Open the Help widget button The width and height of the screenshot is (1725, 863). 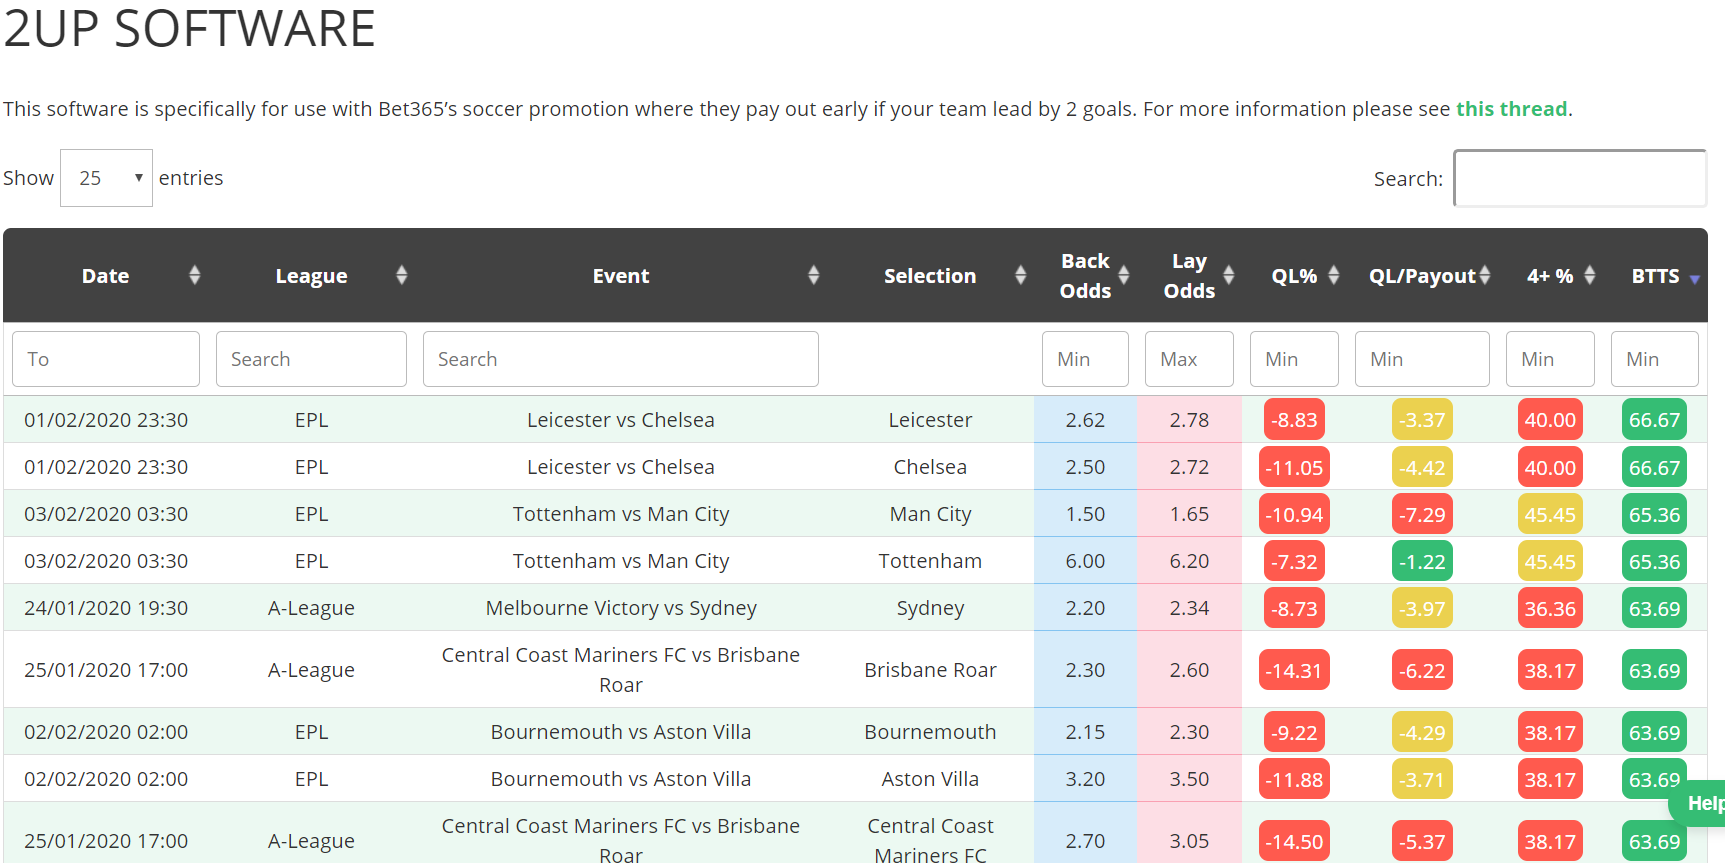pos(1698,803)
